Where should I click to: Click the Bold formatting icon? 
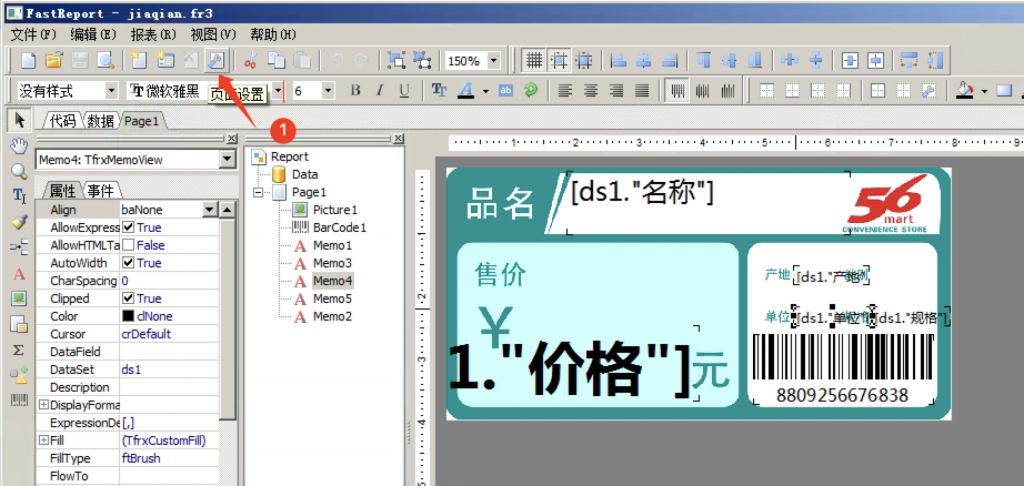[355, 91]
